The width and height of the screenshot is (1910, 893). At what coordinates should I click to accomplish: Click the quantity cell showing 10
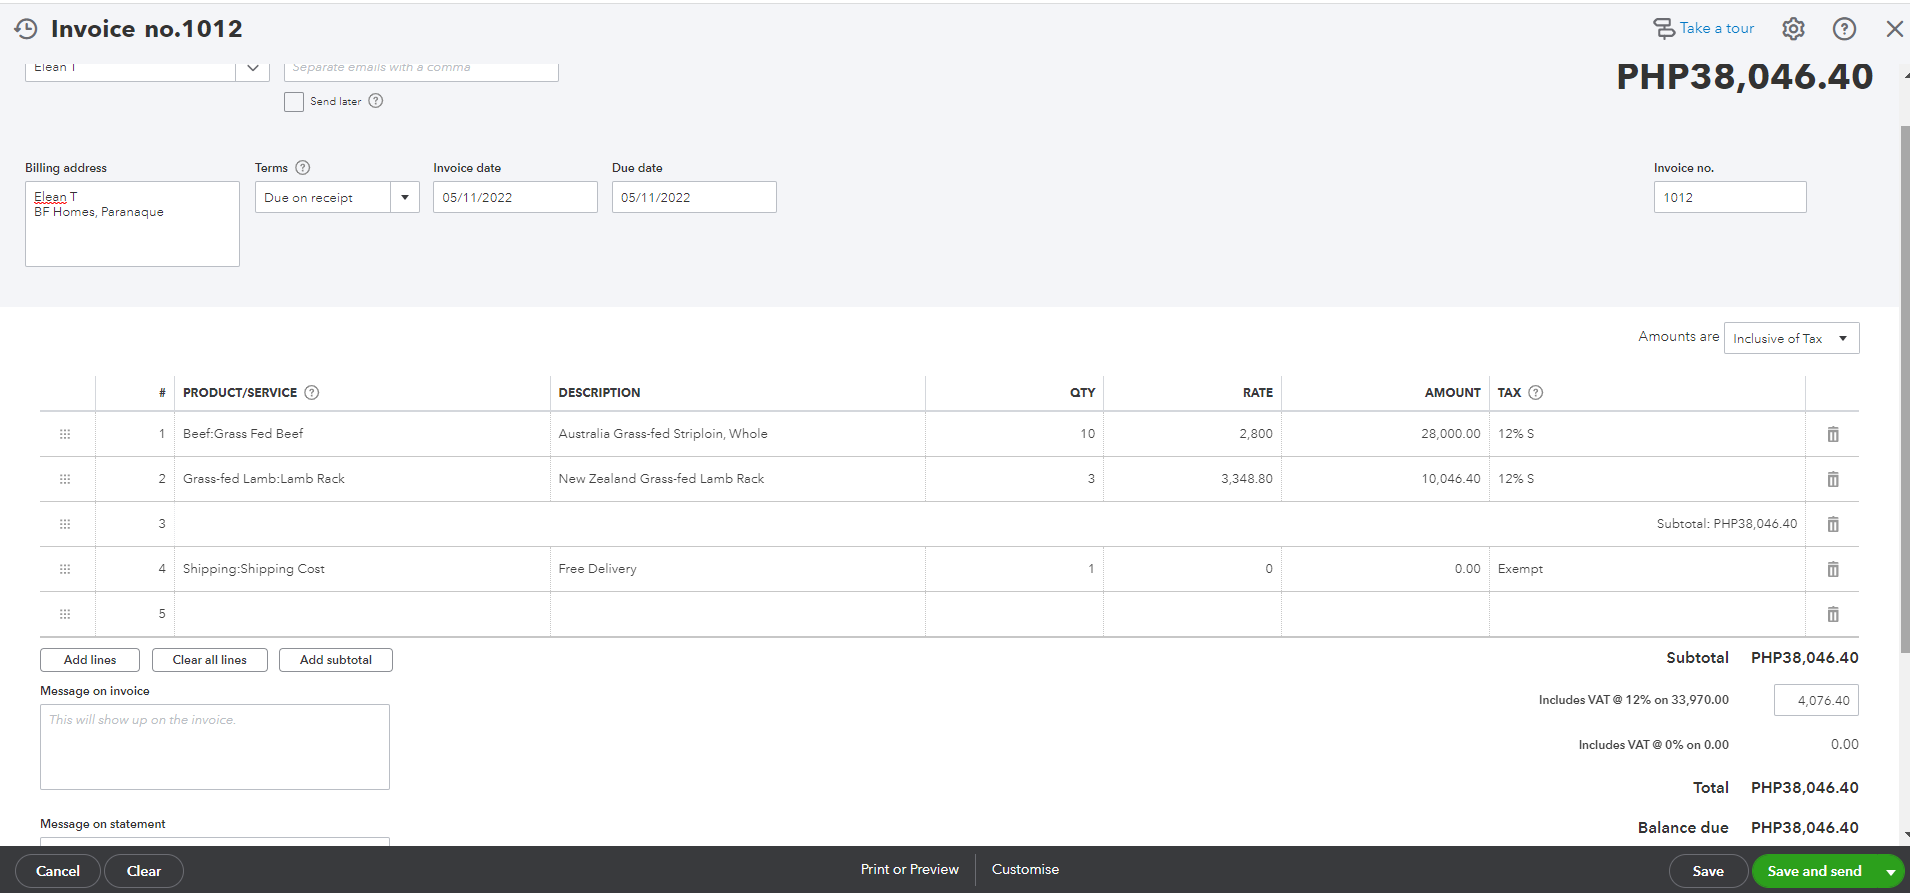coord(1014,434)
